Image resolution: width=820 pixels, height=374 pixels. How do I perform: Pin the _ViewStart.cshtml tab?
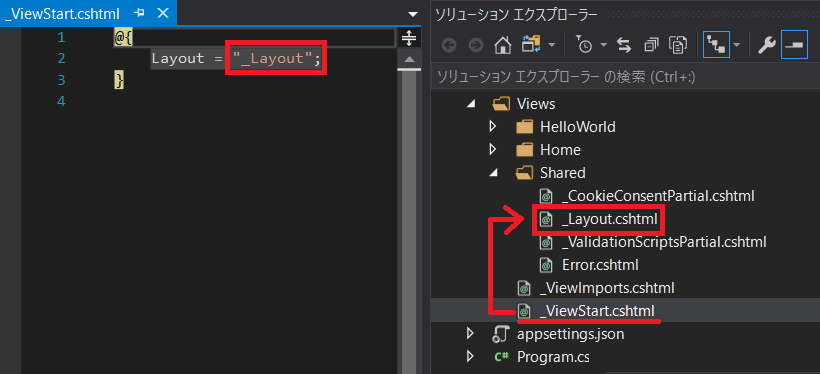pos(140,13)
